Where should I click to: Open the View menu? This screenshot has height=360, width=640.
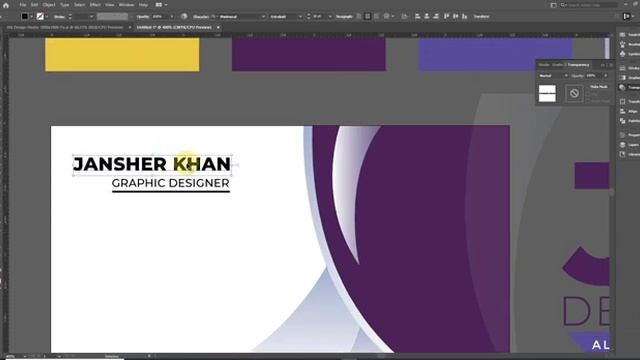(110, 5)
